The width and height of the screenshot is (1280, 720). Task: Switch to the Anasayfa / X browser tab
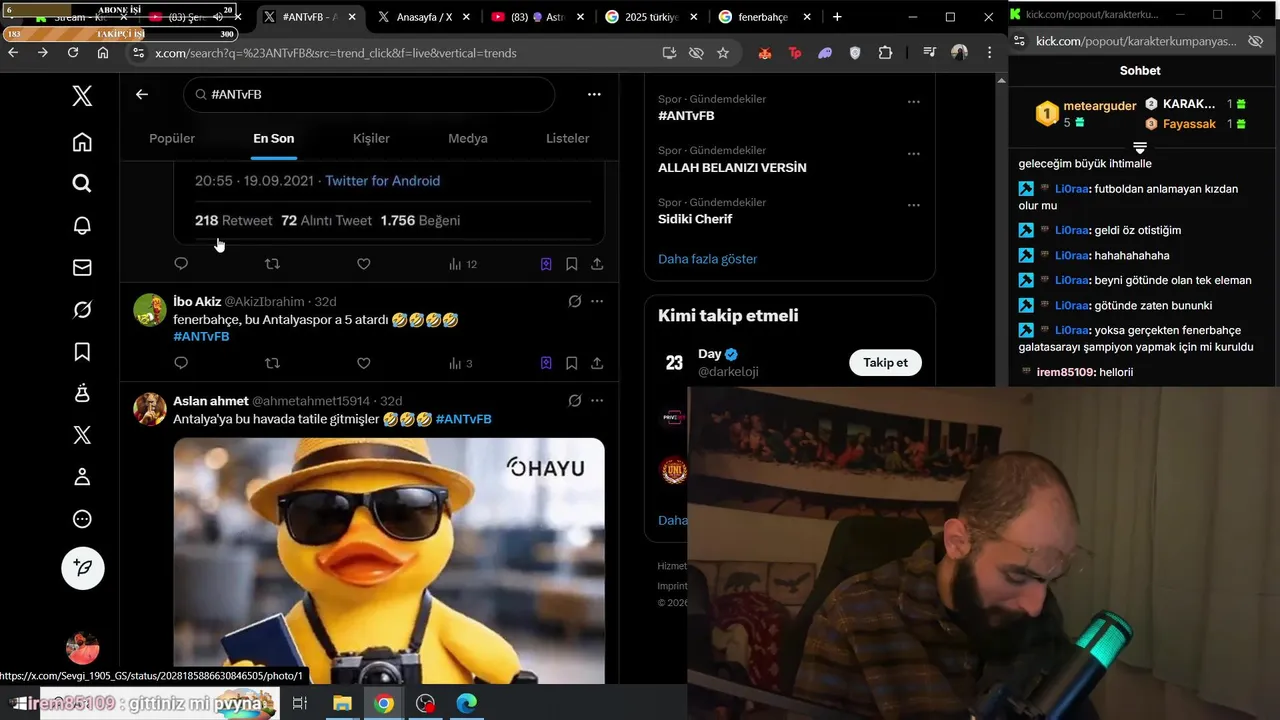click(x=424, y=17)
